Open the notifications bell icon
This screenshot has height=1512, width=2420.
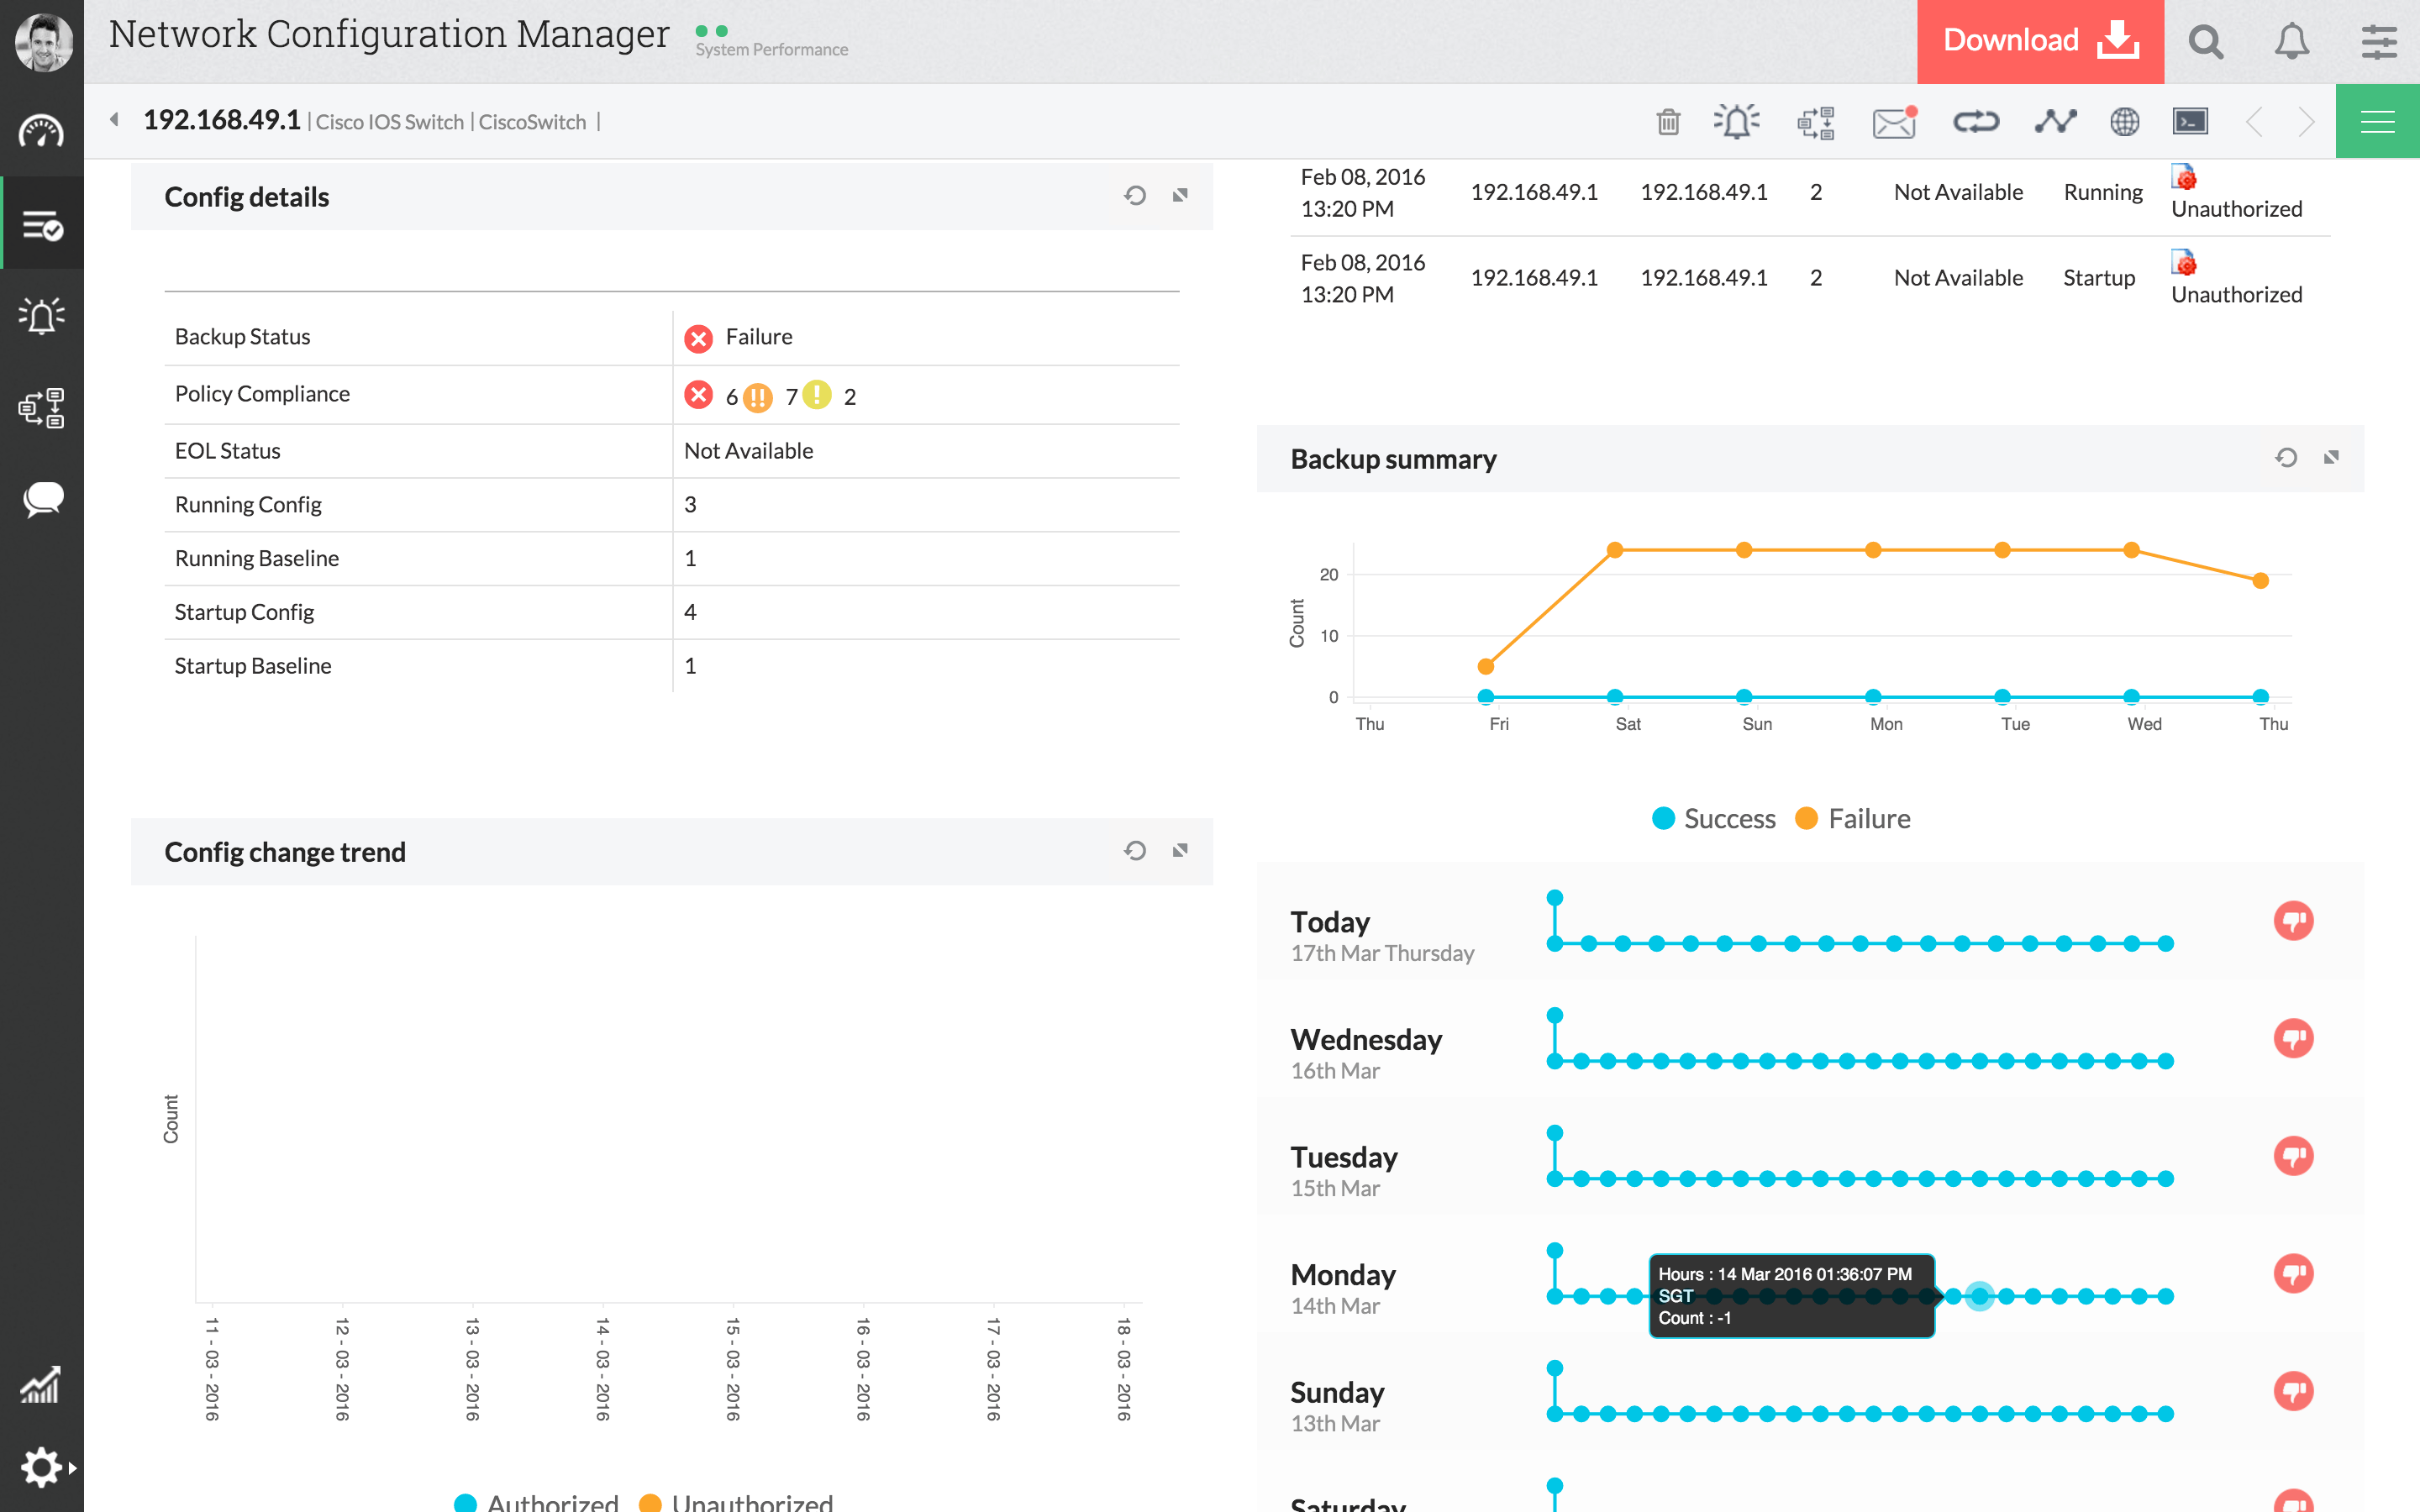tap(2292, 42)
